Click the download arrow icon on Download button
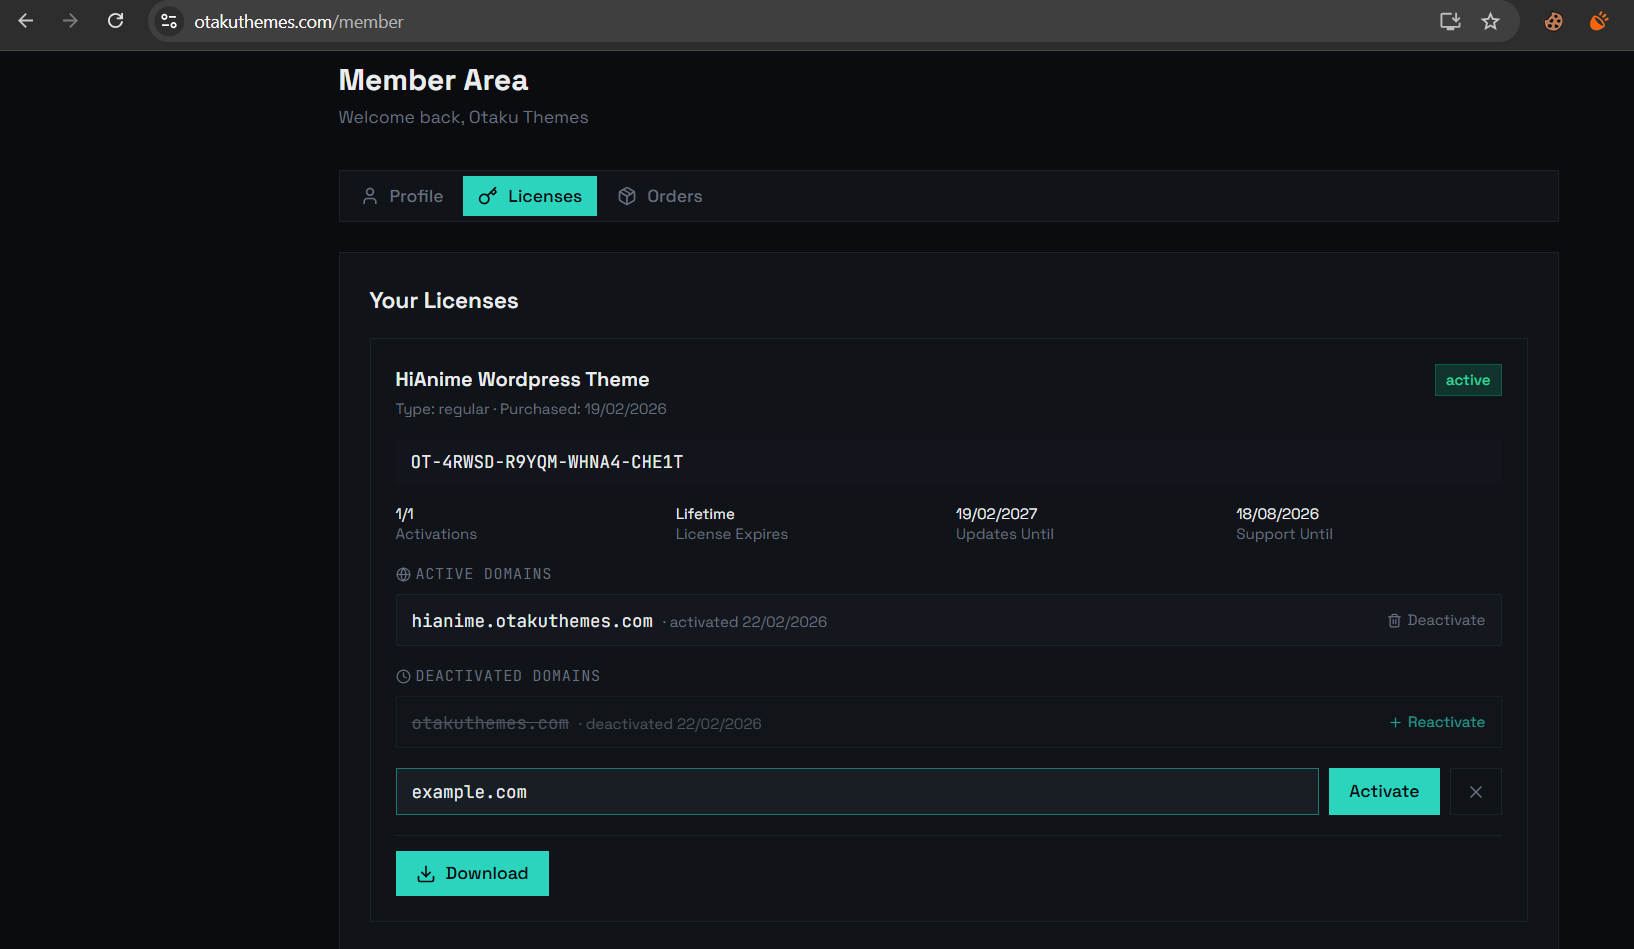Viewport: 1634px width, 949px height. [428, 873]
